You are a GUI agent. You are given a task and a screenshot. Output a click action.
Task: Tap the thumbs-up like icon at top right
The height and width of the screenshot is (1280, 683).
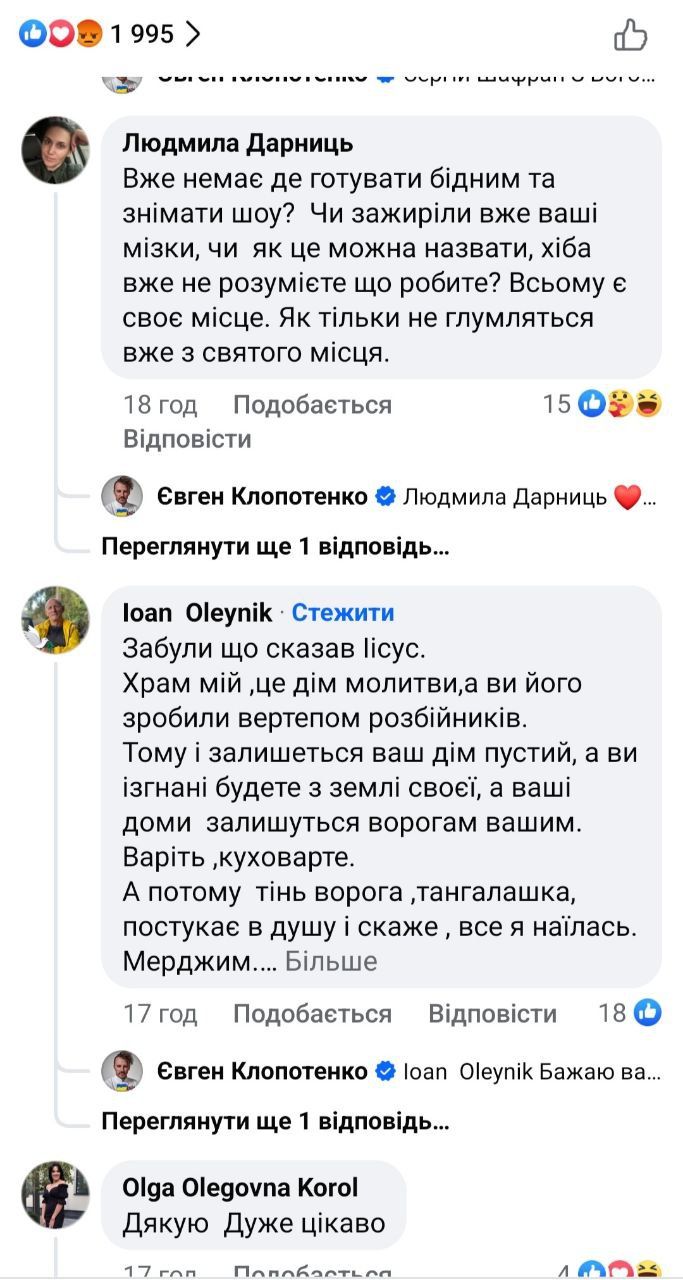[x=630, y=35]
